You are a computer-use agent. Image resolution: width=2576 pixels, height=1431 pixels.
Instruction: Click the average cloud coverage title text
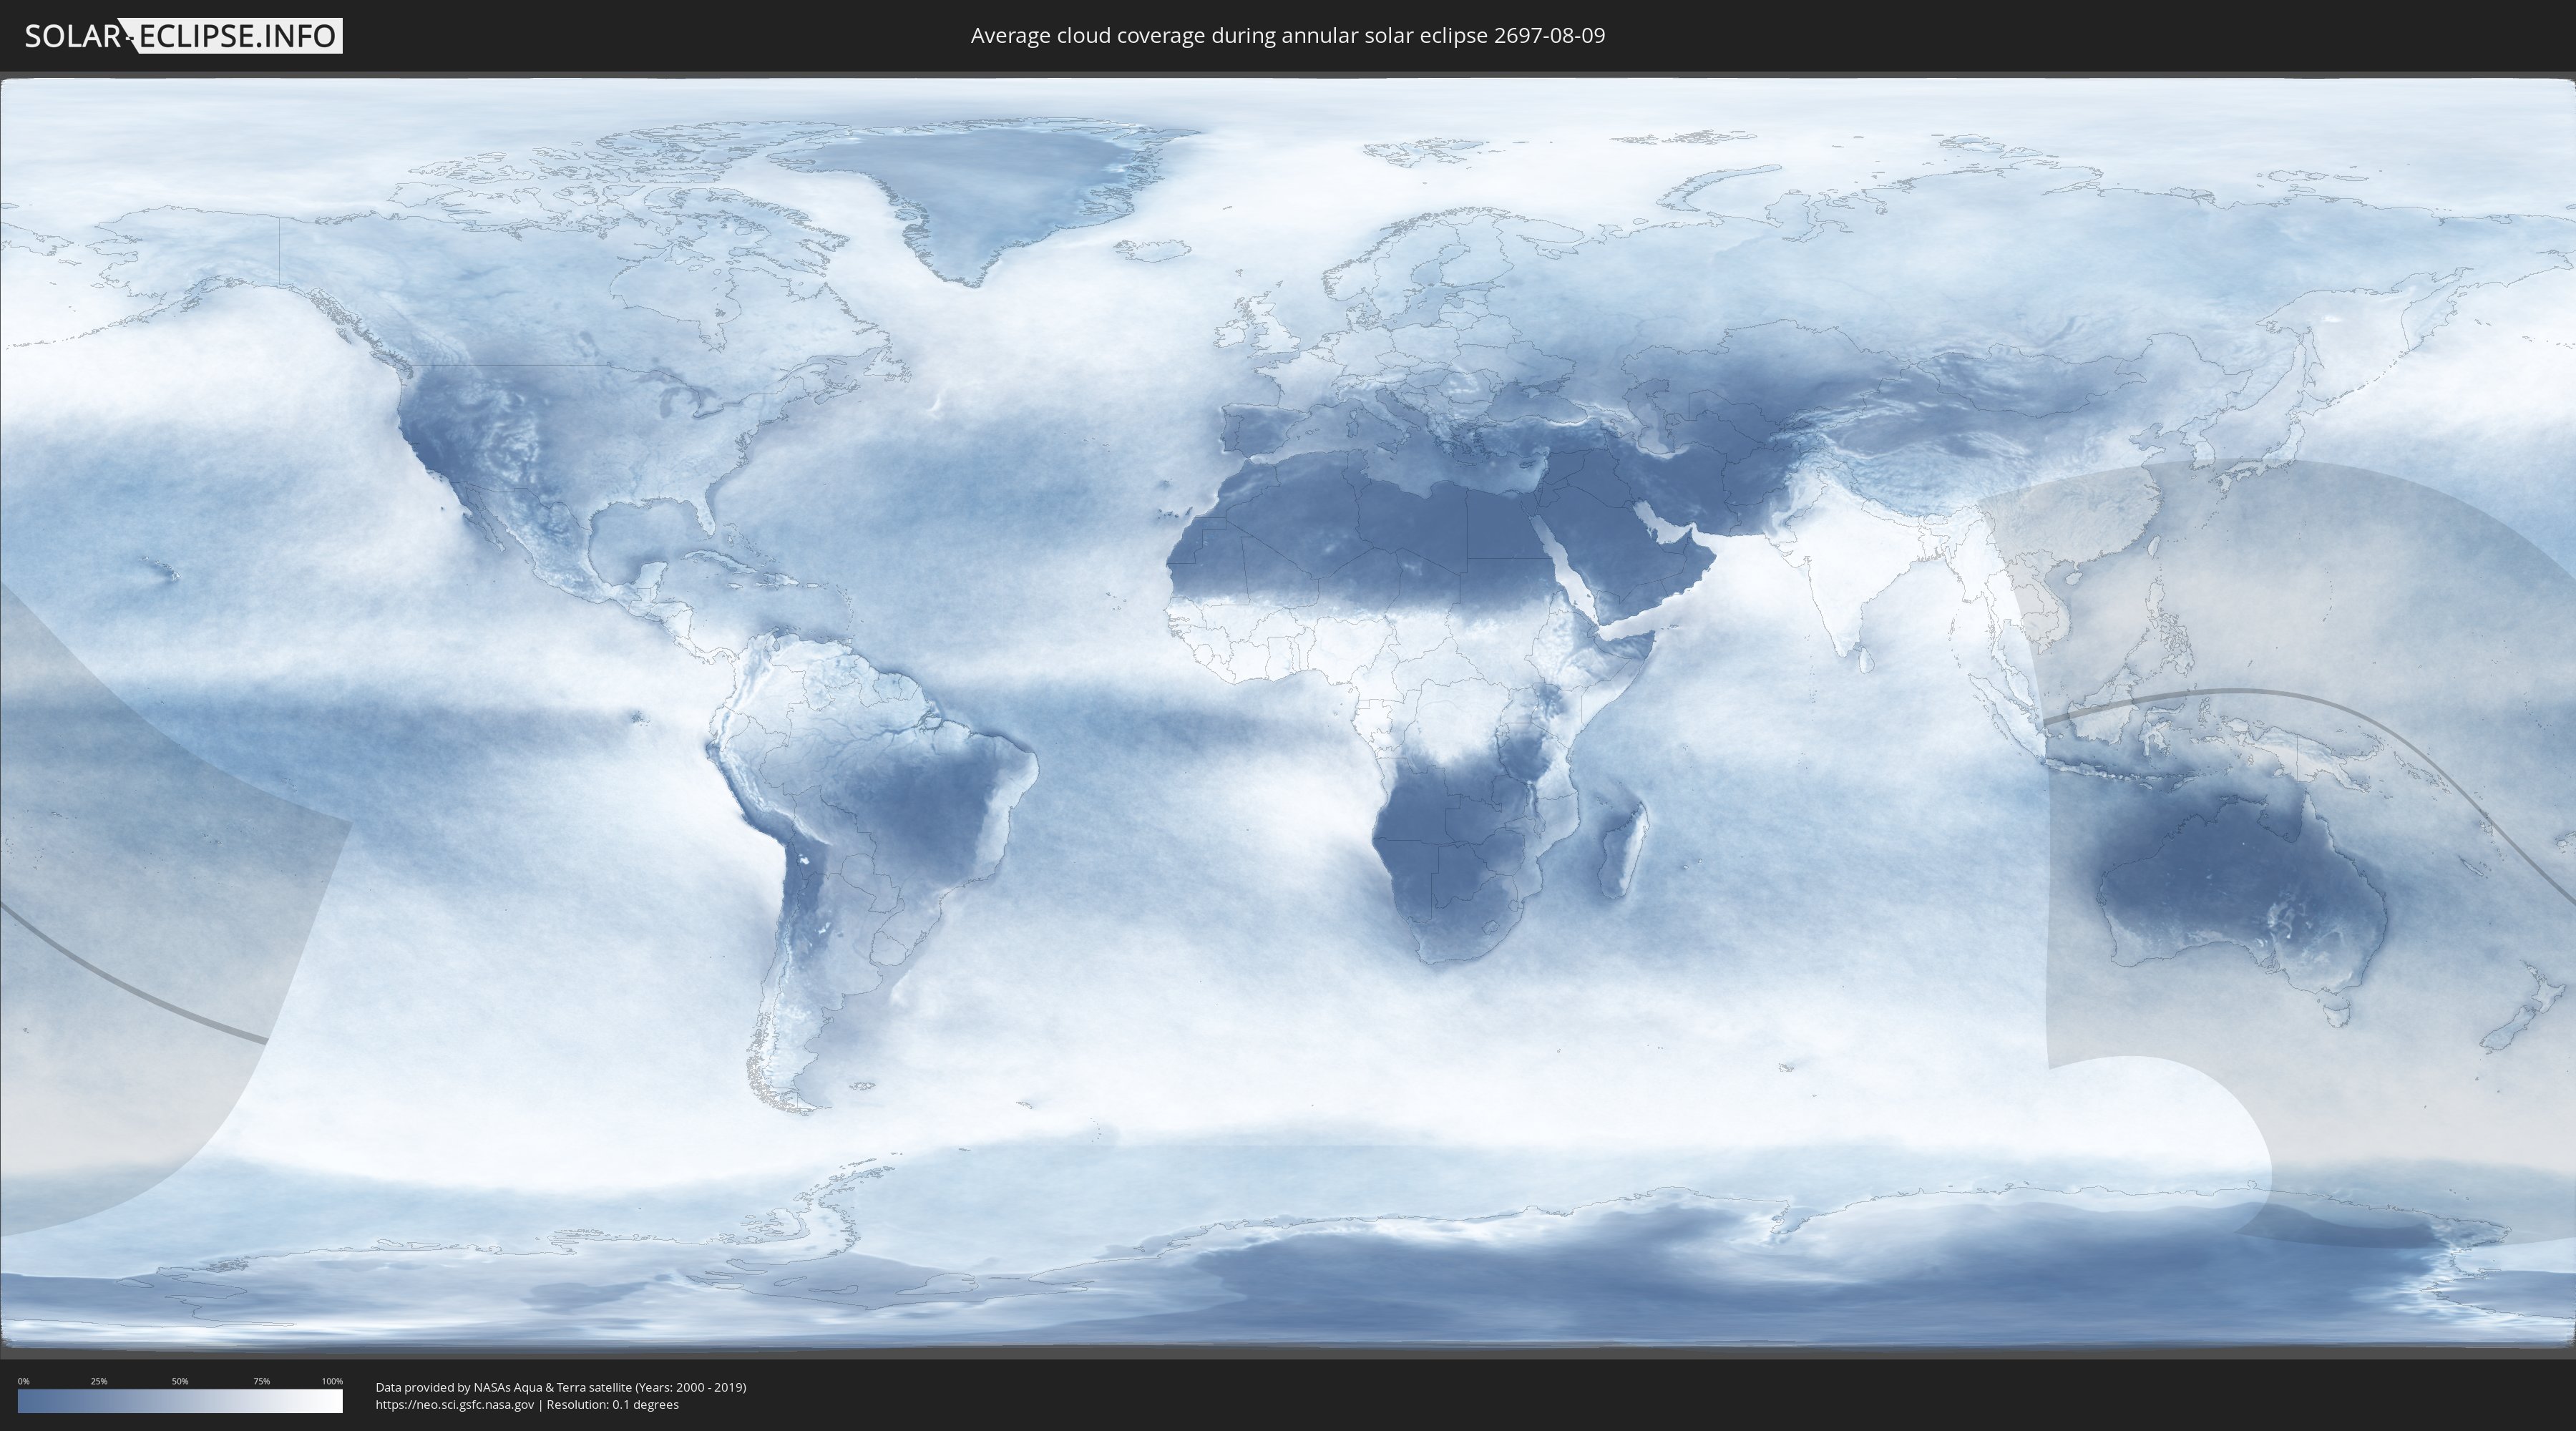tap(1288, 36)
